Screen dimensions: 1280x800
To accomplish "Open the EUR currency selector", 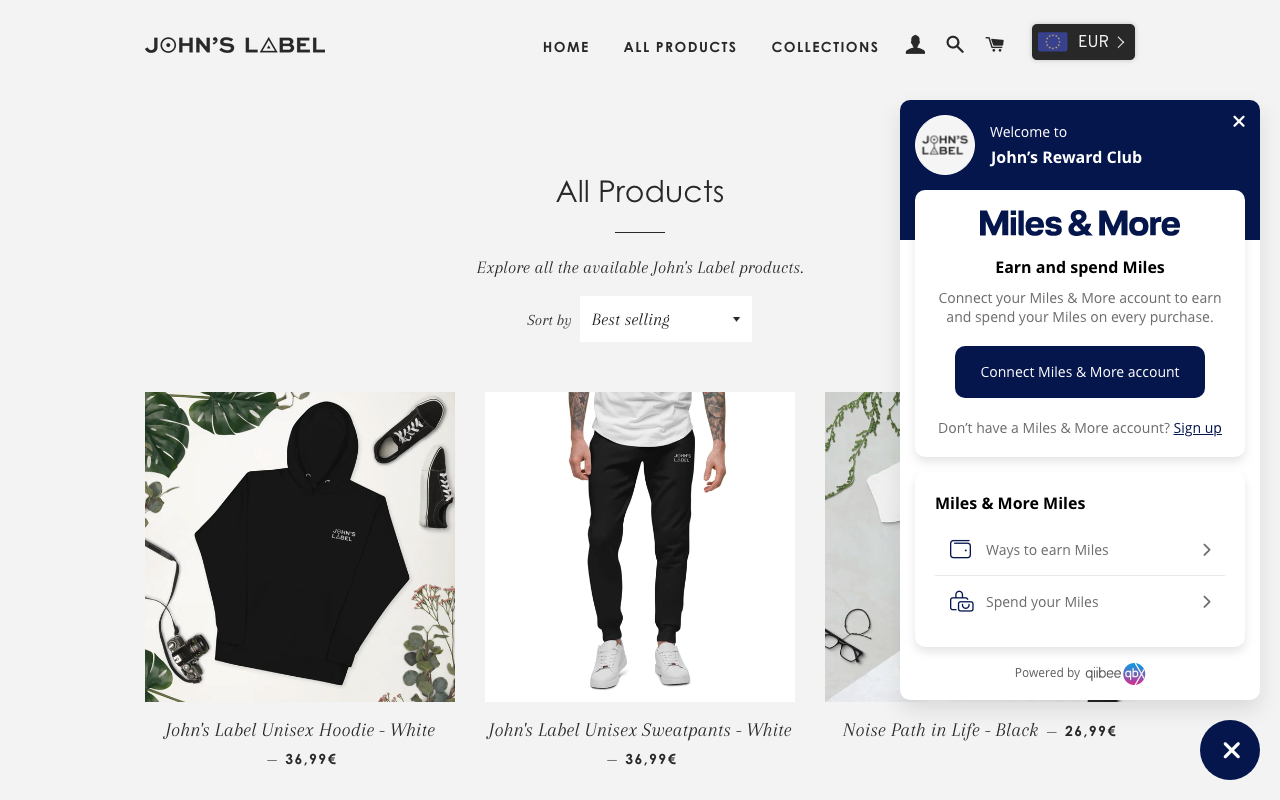I will tap(1083, 42).
